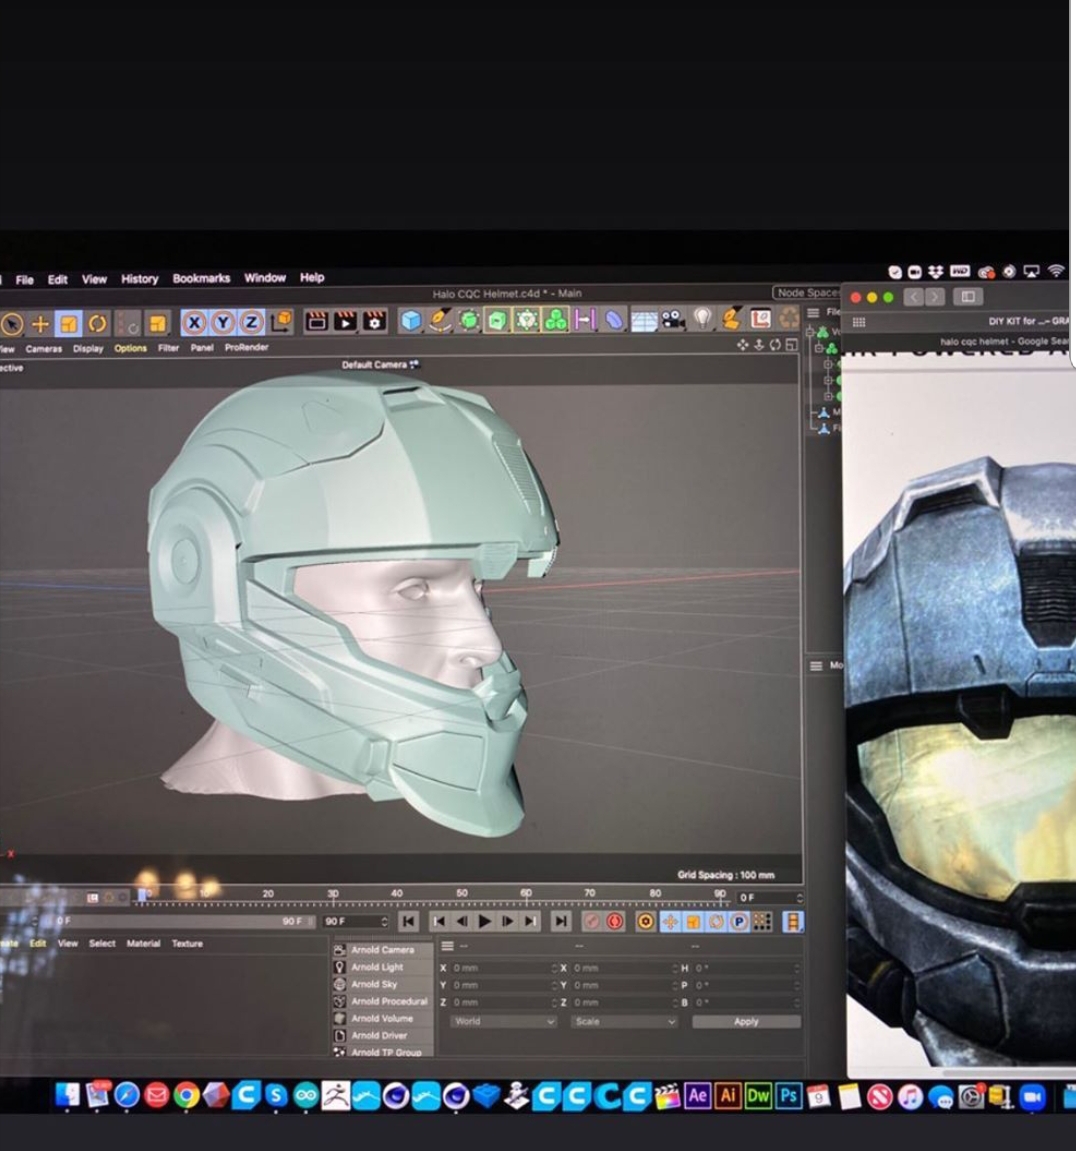This screenshot has width=1076, height=1151.
Task: Open the Scale mode dropdown
Action: click(623, 1021)
